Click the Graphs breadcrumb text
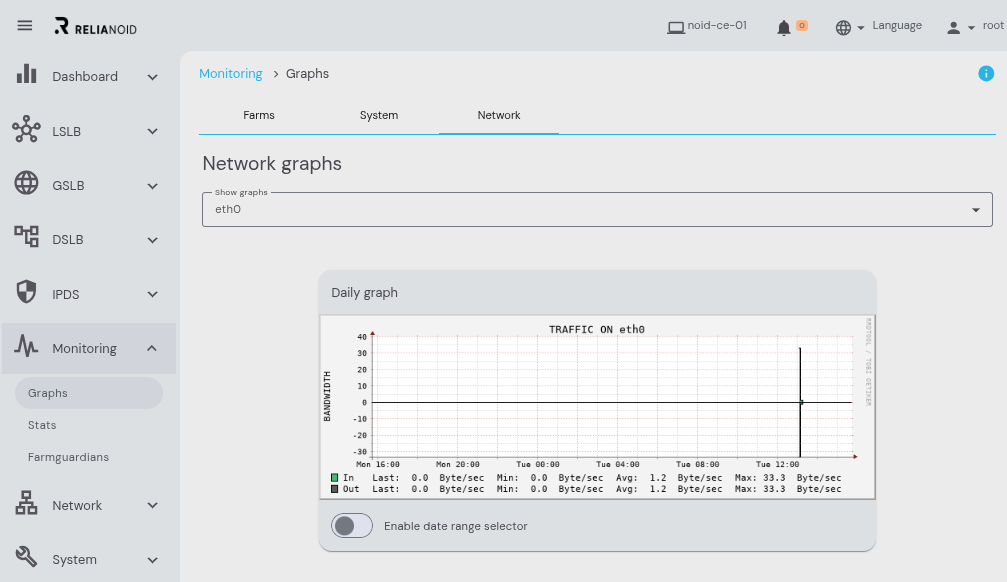Image resolution: width=1007 pixels, height=582 pixels. pyautogui.click(x=307, y=74)
